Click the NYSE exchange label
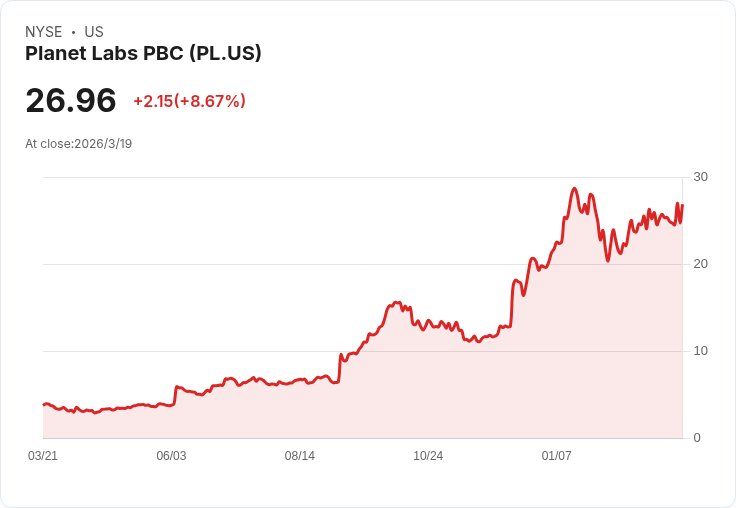 44,32
